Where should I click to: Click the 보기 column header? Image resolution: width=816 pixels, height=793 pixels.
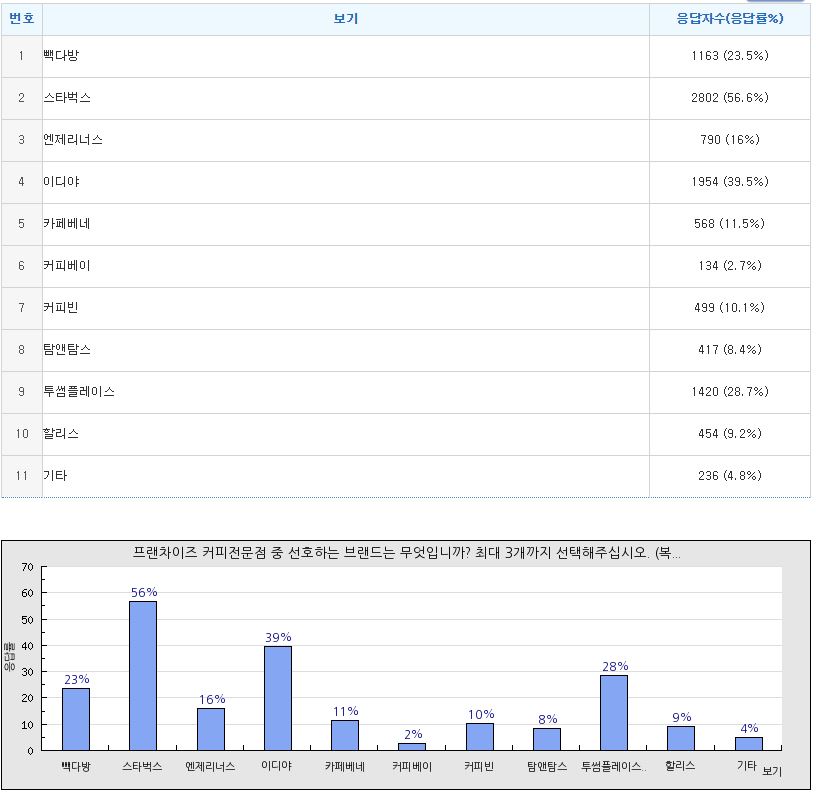coord(346,19)
